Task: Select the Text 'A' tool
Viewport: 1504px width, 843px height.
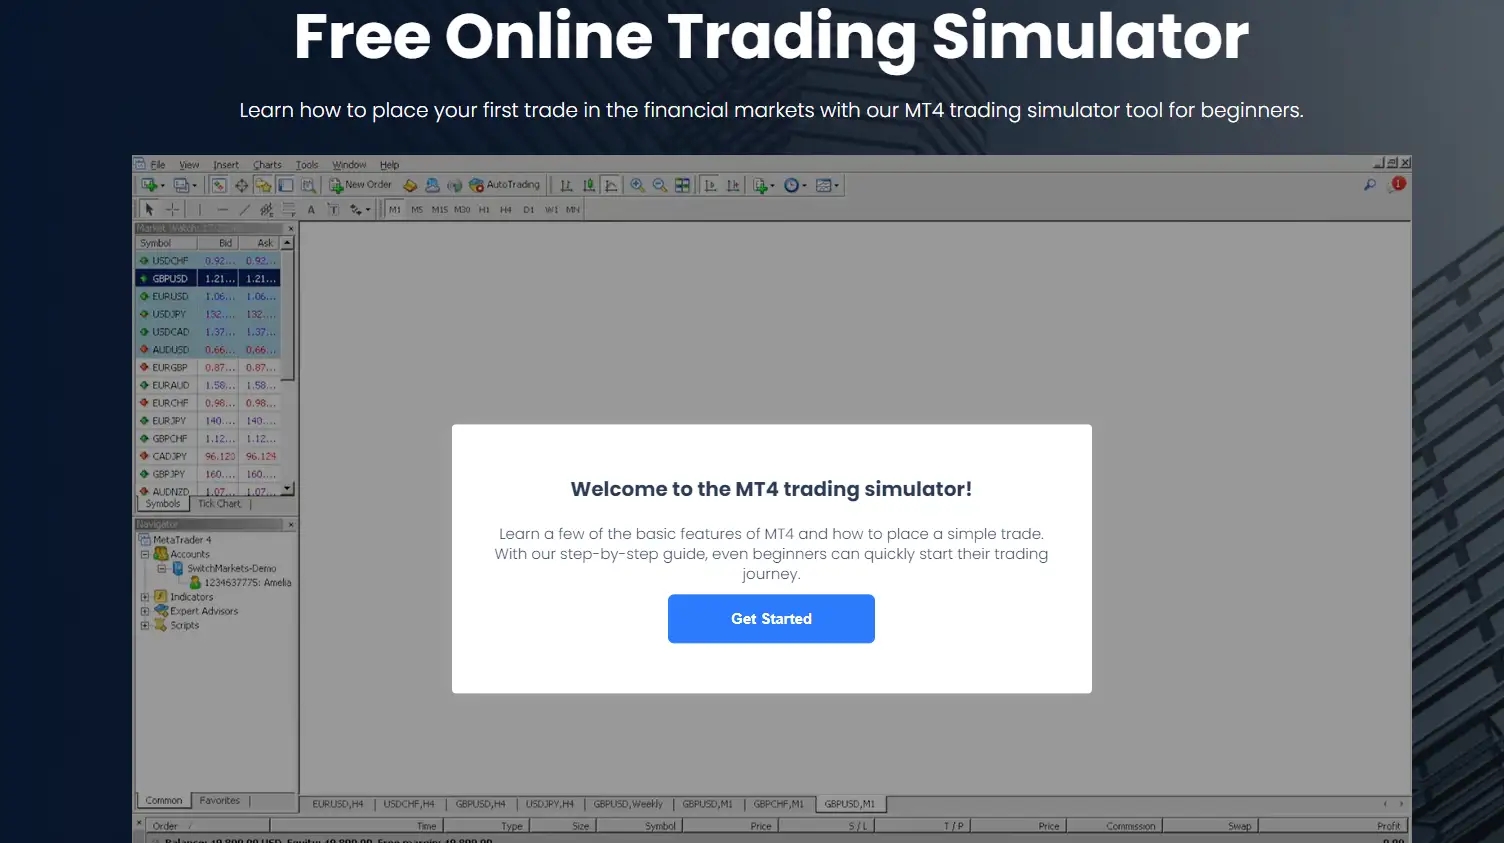Action: coord(311,209)
